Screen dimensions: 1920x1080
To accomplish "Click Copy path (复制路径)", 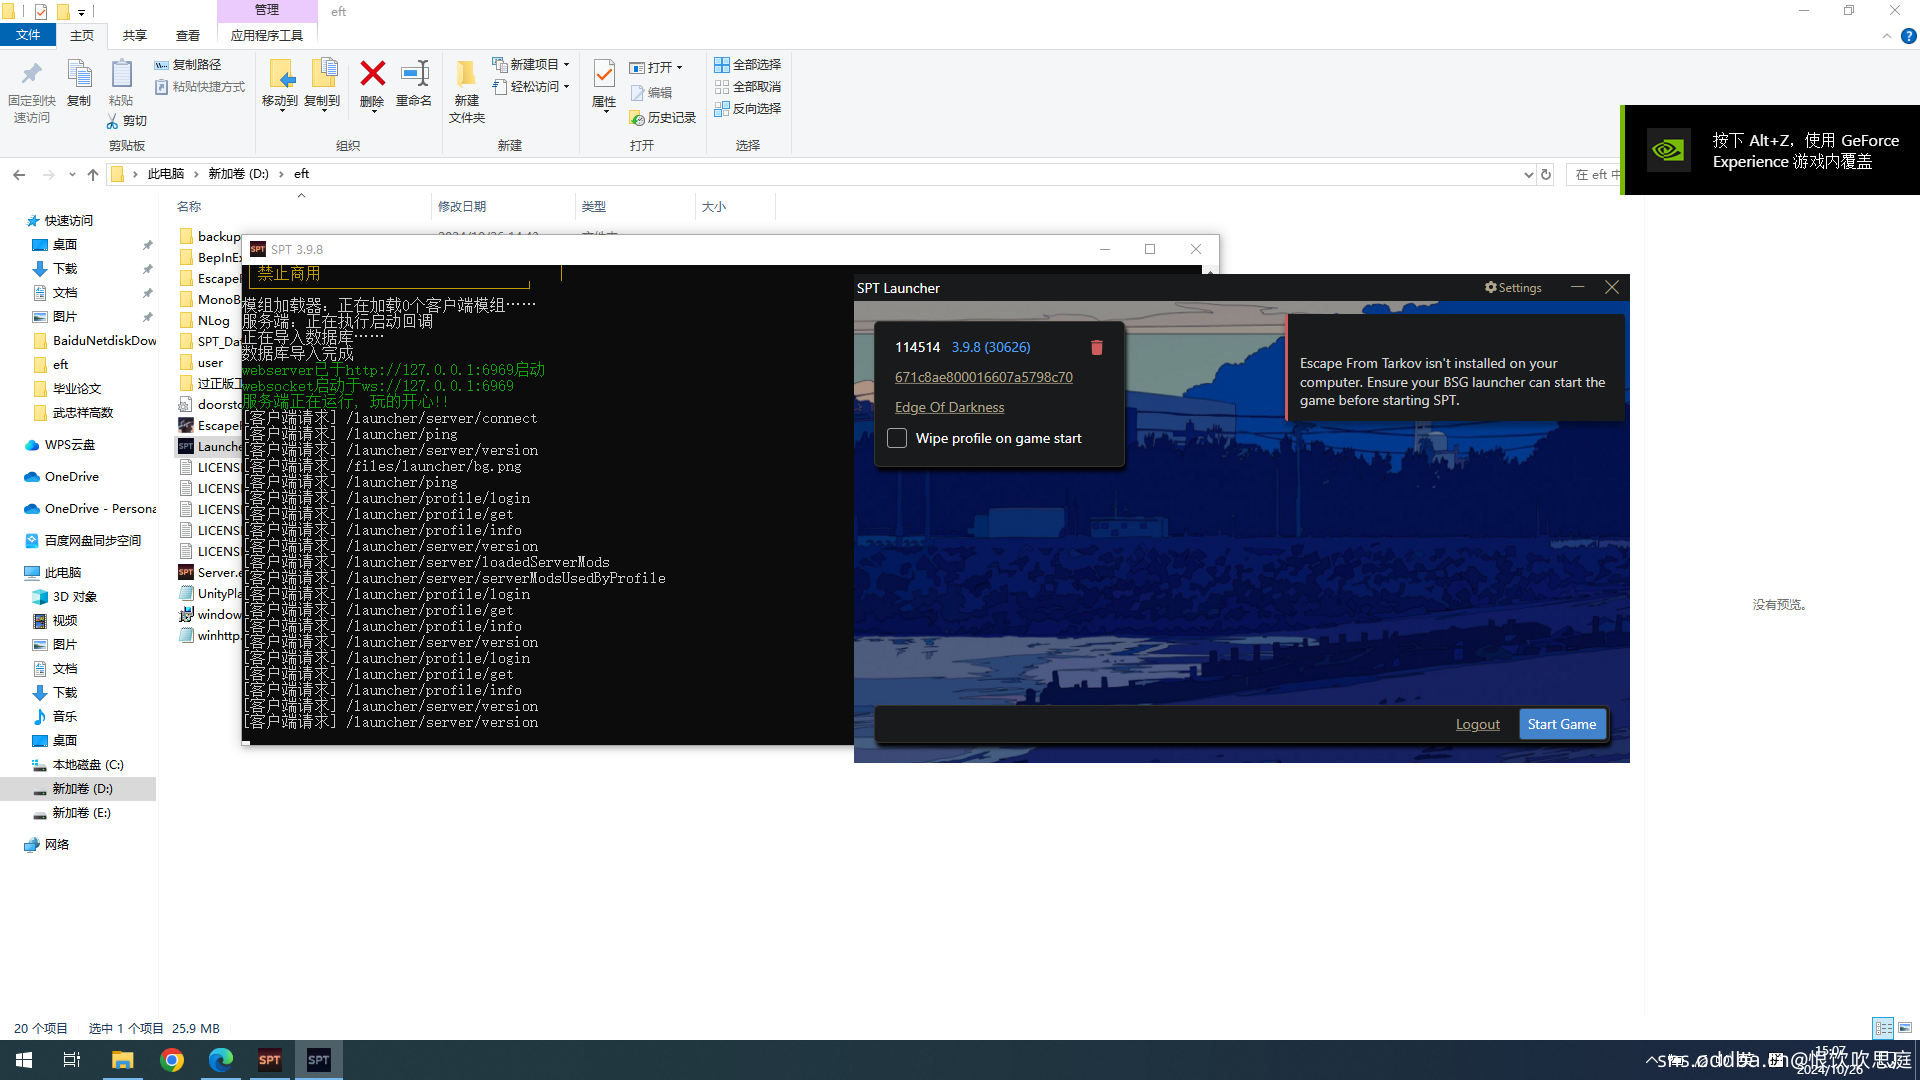I will pyautogui.click(x=188, y=65).
